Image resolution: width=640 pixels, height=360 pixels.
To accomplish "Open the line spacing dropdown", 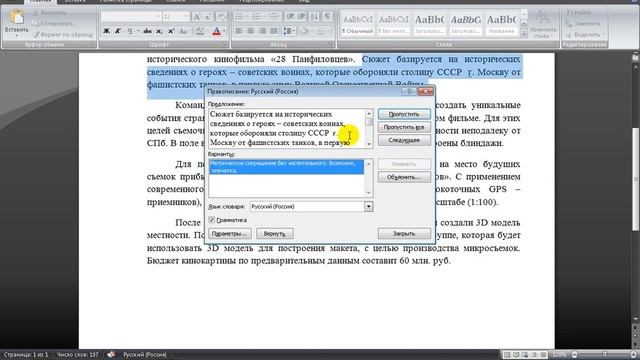I will pos(289,31).
